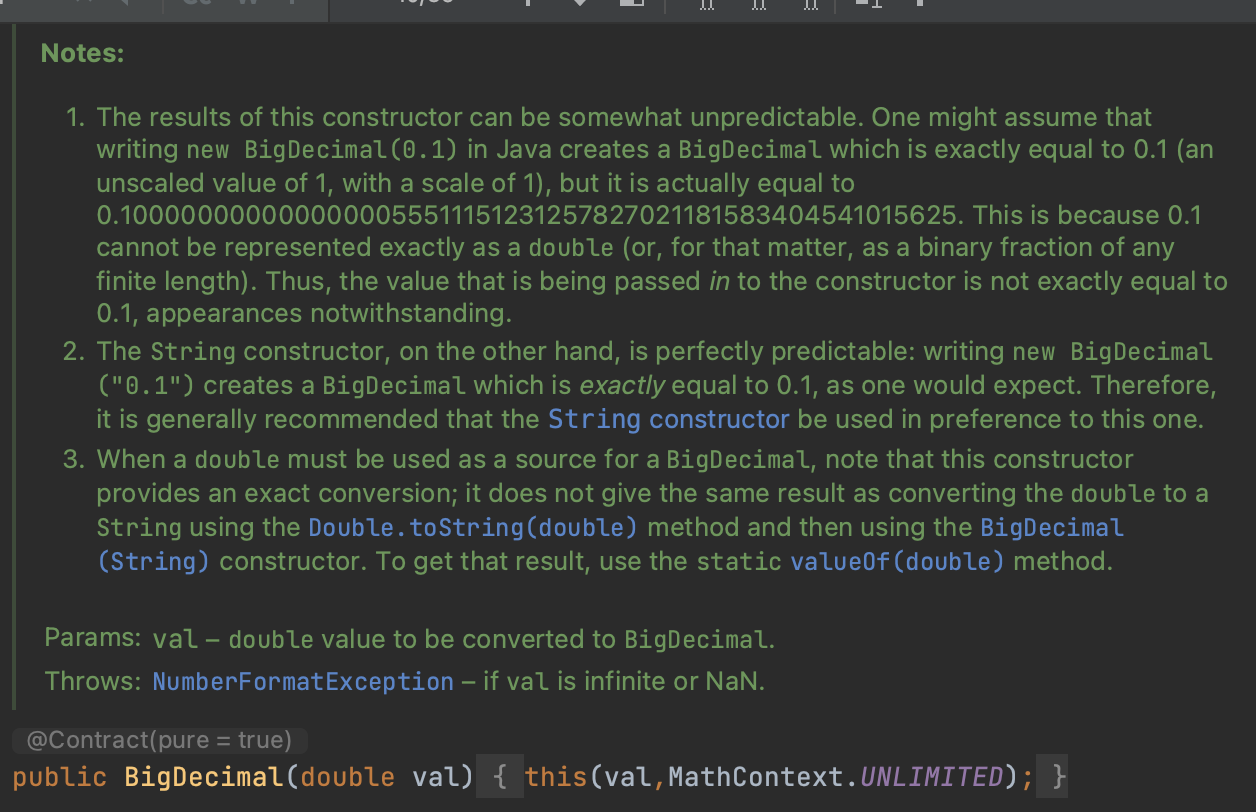Click the UNLIMITED constant in the code
The height and width of the screenshot is (812, 1256).
coord(931,777)
